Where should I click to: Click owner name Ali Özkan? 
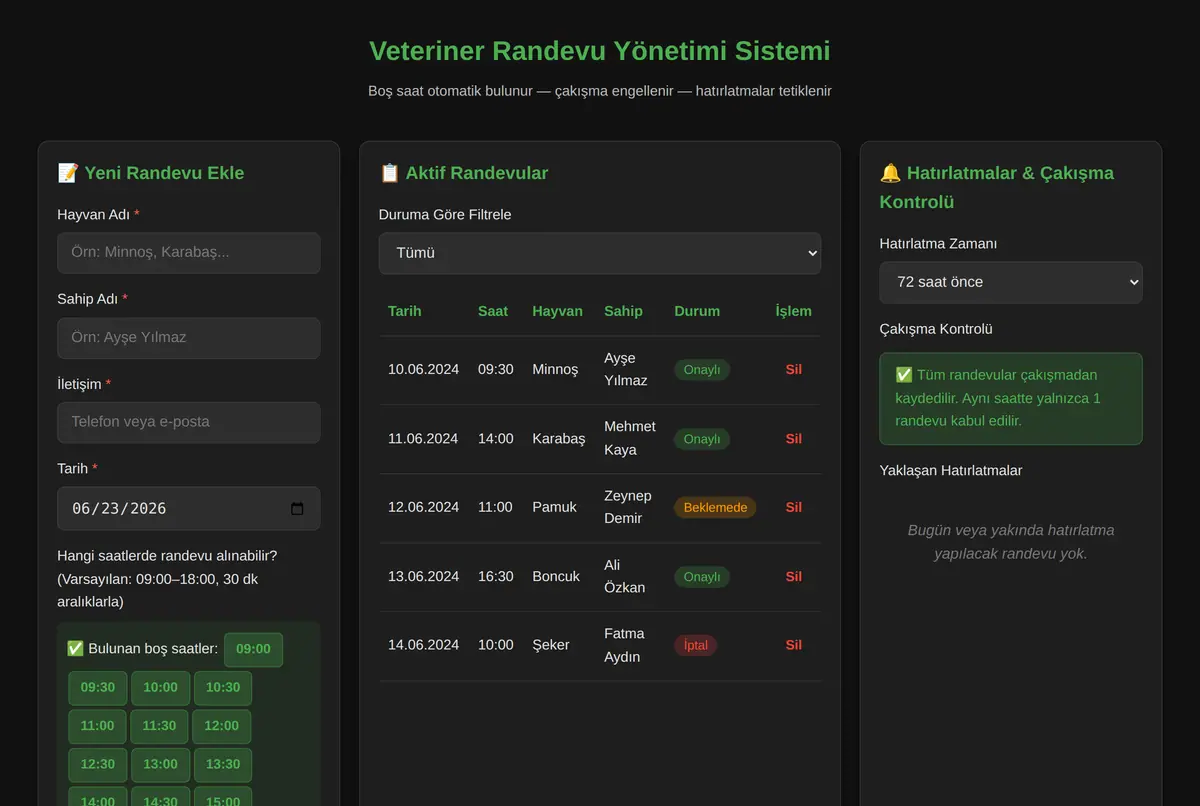[x=625, y=576]
